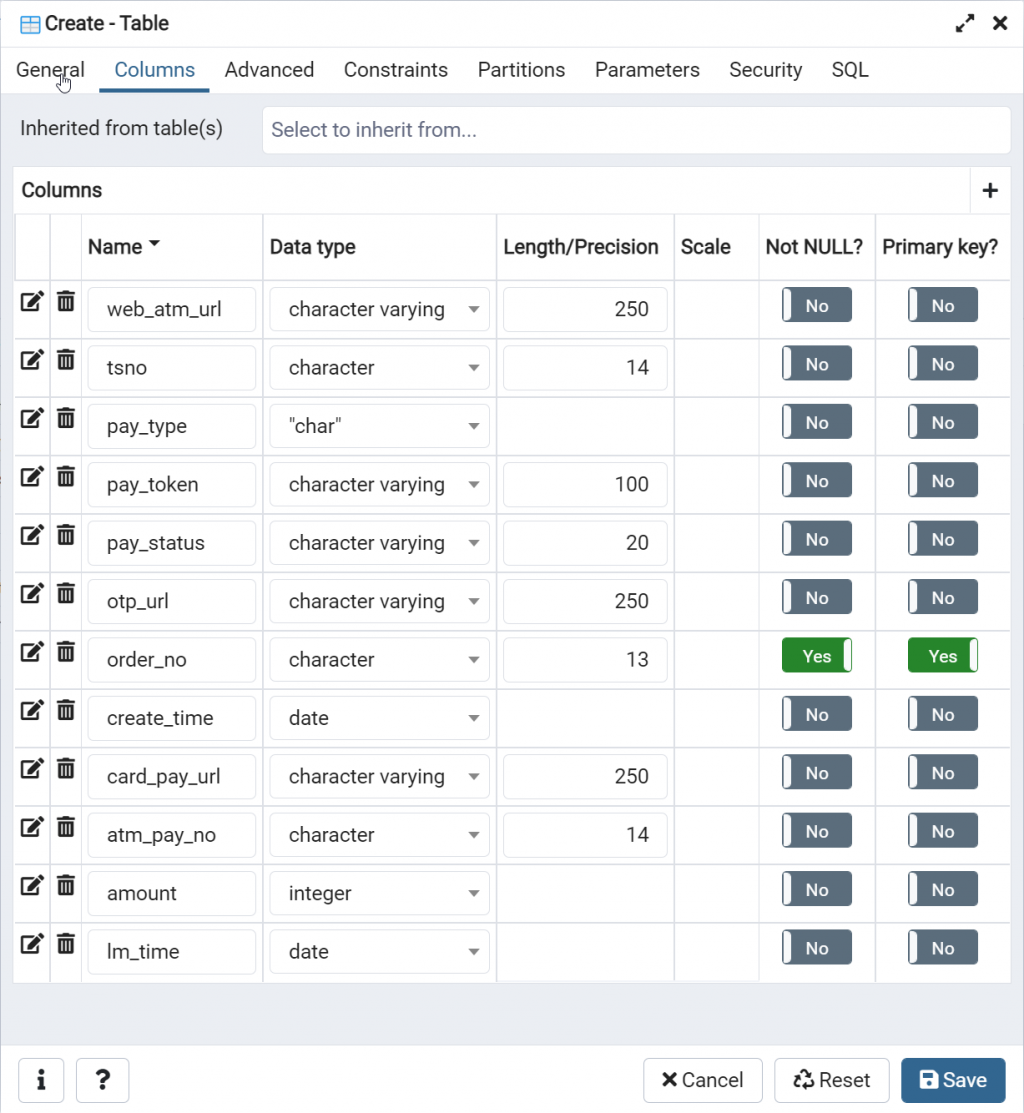The width and height of the screenshot is (1024, 1113).
Task: Delete the pay_status column row
Action: pyautogui.click(x=65, y=534)
